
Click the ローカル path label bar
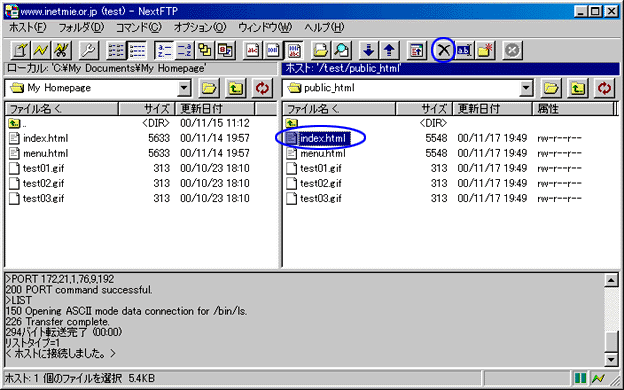140,68
